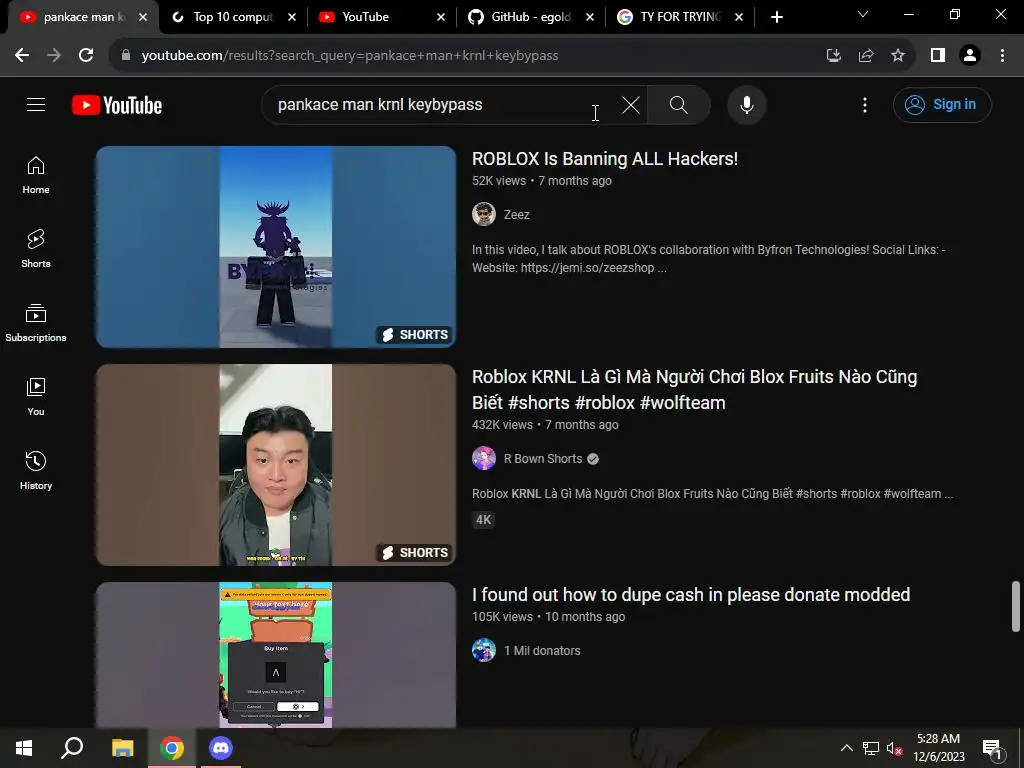Open the You section in the sidebar

coord(36,396)
